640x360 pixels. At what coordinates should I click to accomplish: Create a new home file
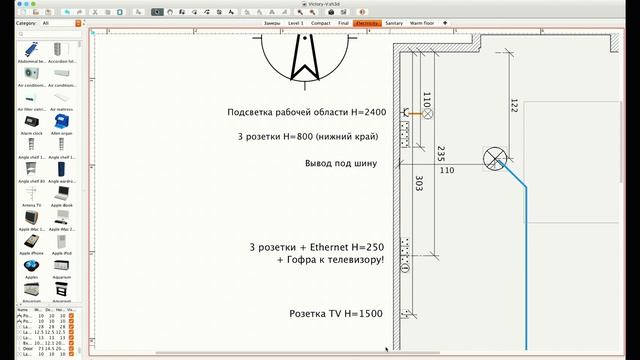[23, 12]
